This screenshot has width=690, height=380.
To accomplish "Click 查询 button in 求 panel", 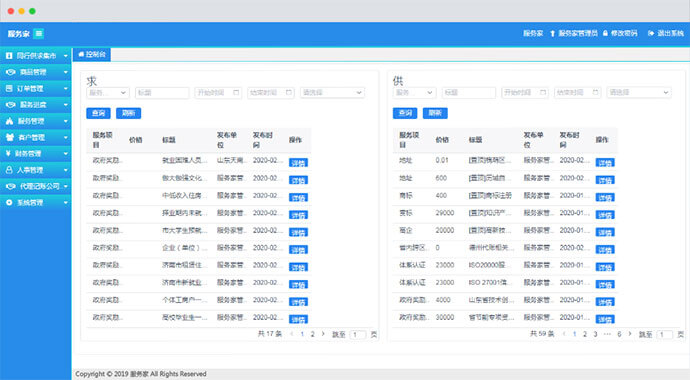I will tap(98, 113).
